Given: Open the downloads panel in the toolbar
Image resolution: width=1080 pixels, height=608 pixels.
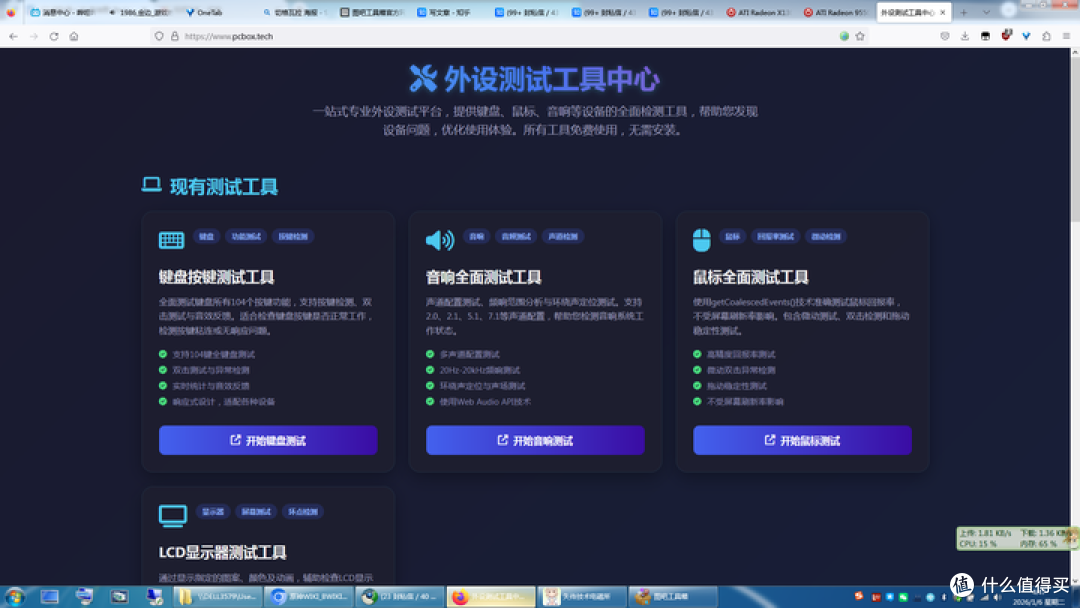Looking at the screenshot, I should 965,36.
